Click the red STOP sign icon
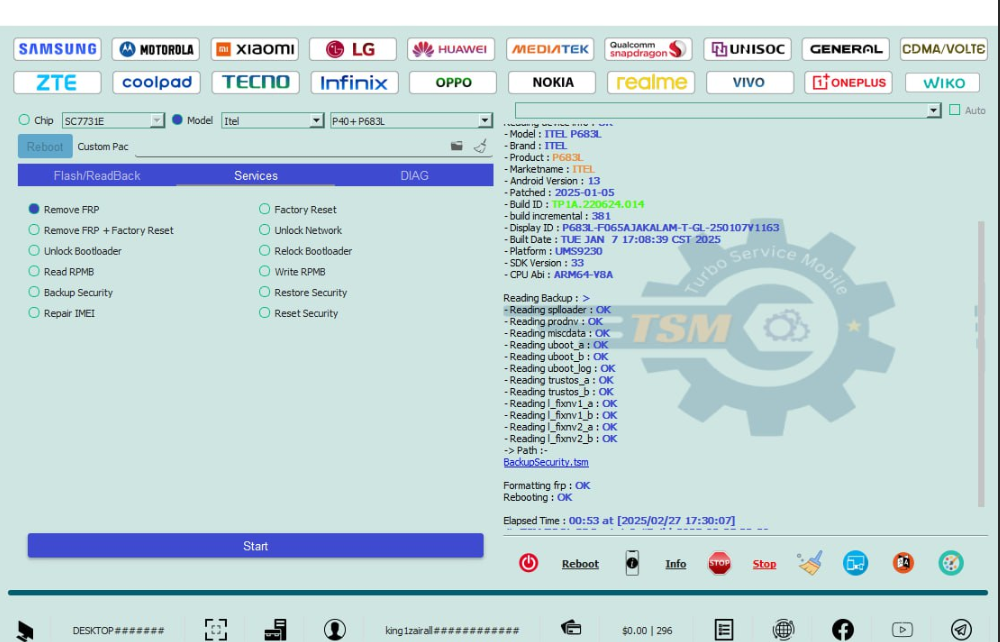This screenshot has width=1000, height=642. pyautogui.click(x=719, y=563)
